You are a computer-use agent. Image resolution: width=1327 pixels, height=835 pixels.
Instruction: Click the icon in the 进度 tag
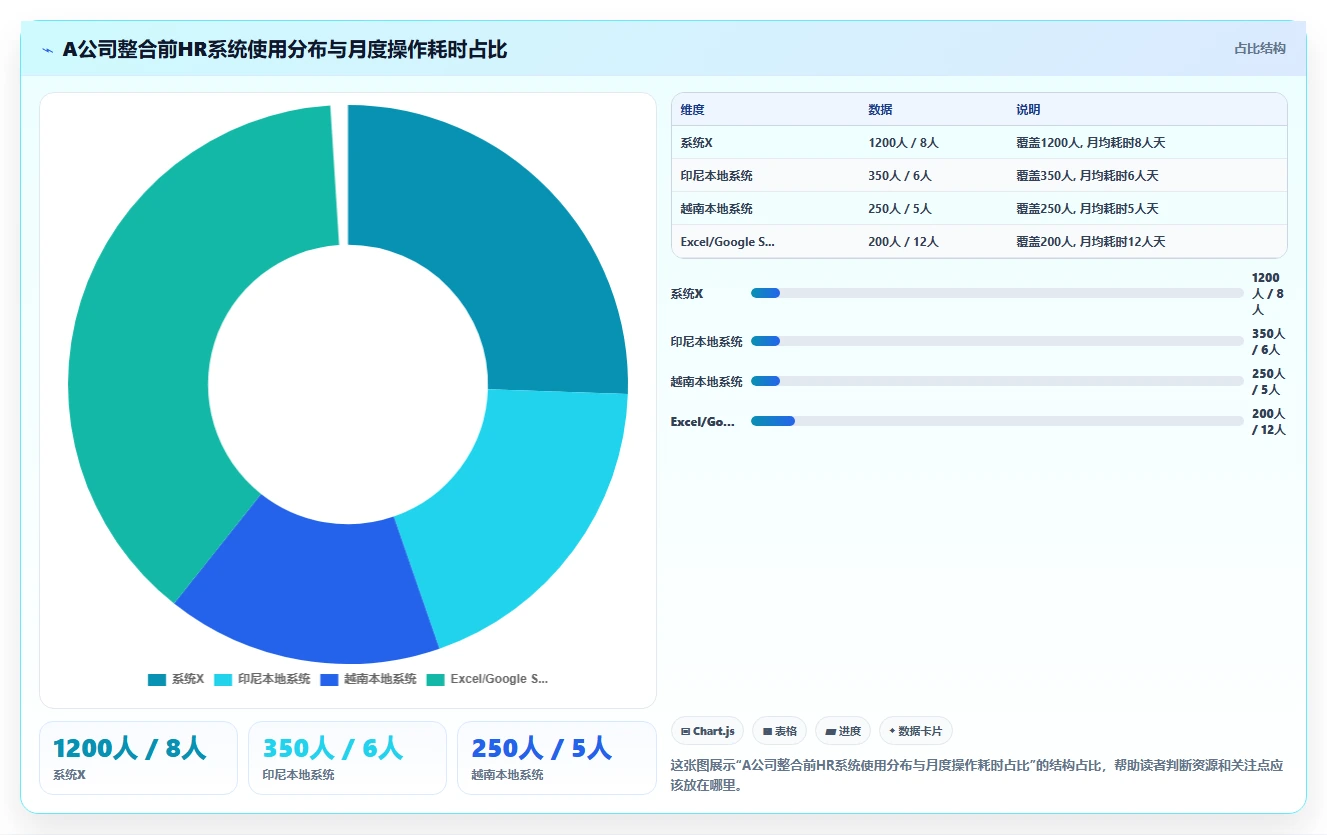(830, 732)
